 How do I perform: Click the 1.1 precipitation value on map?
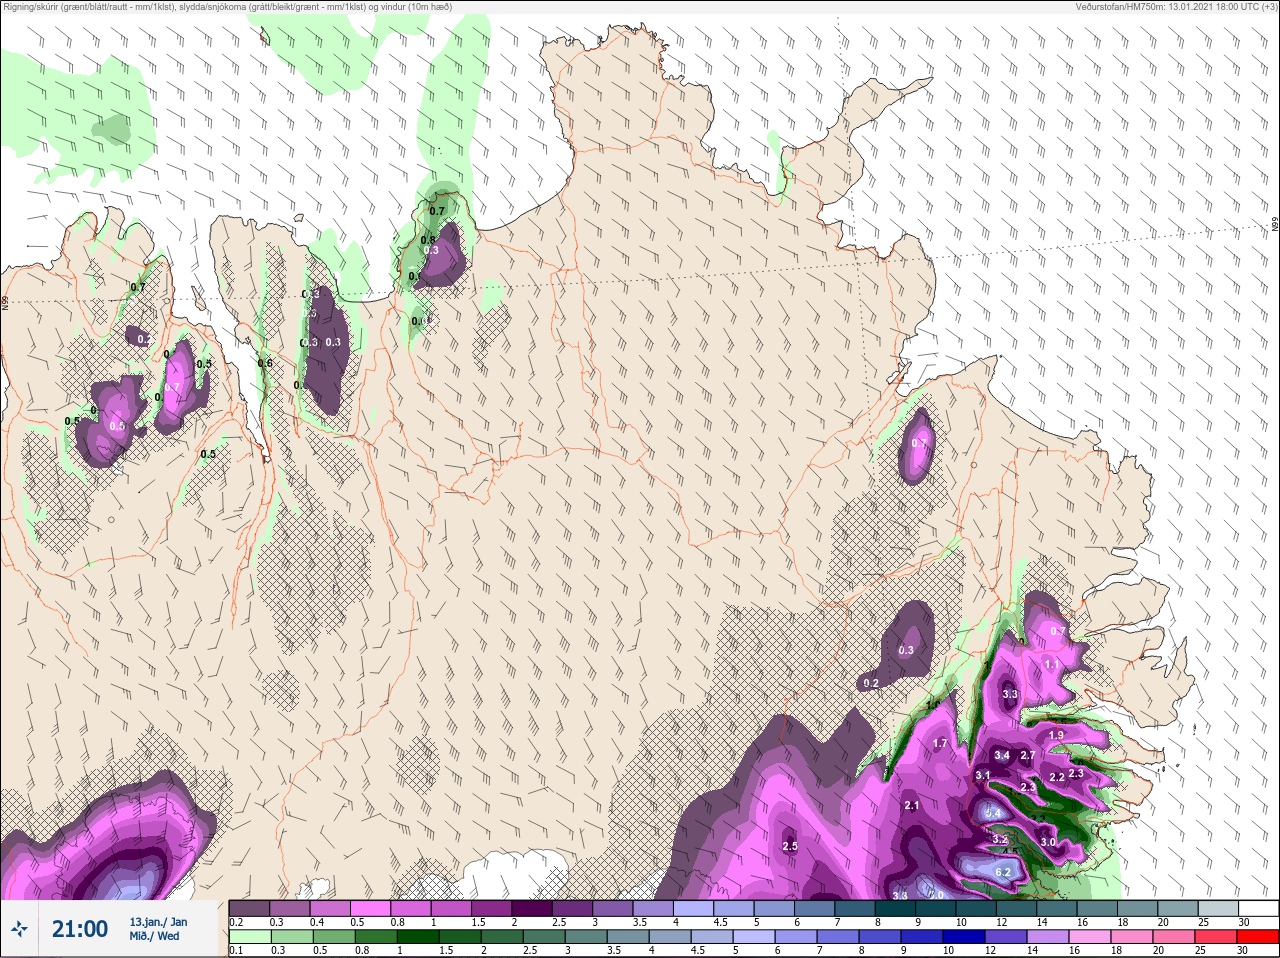(x=1051, y=664)
